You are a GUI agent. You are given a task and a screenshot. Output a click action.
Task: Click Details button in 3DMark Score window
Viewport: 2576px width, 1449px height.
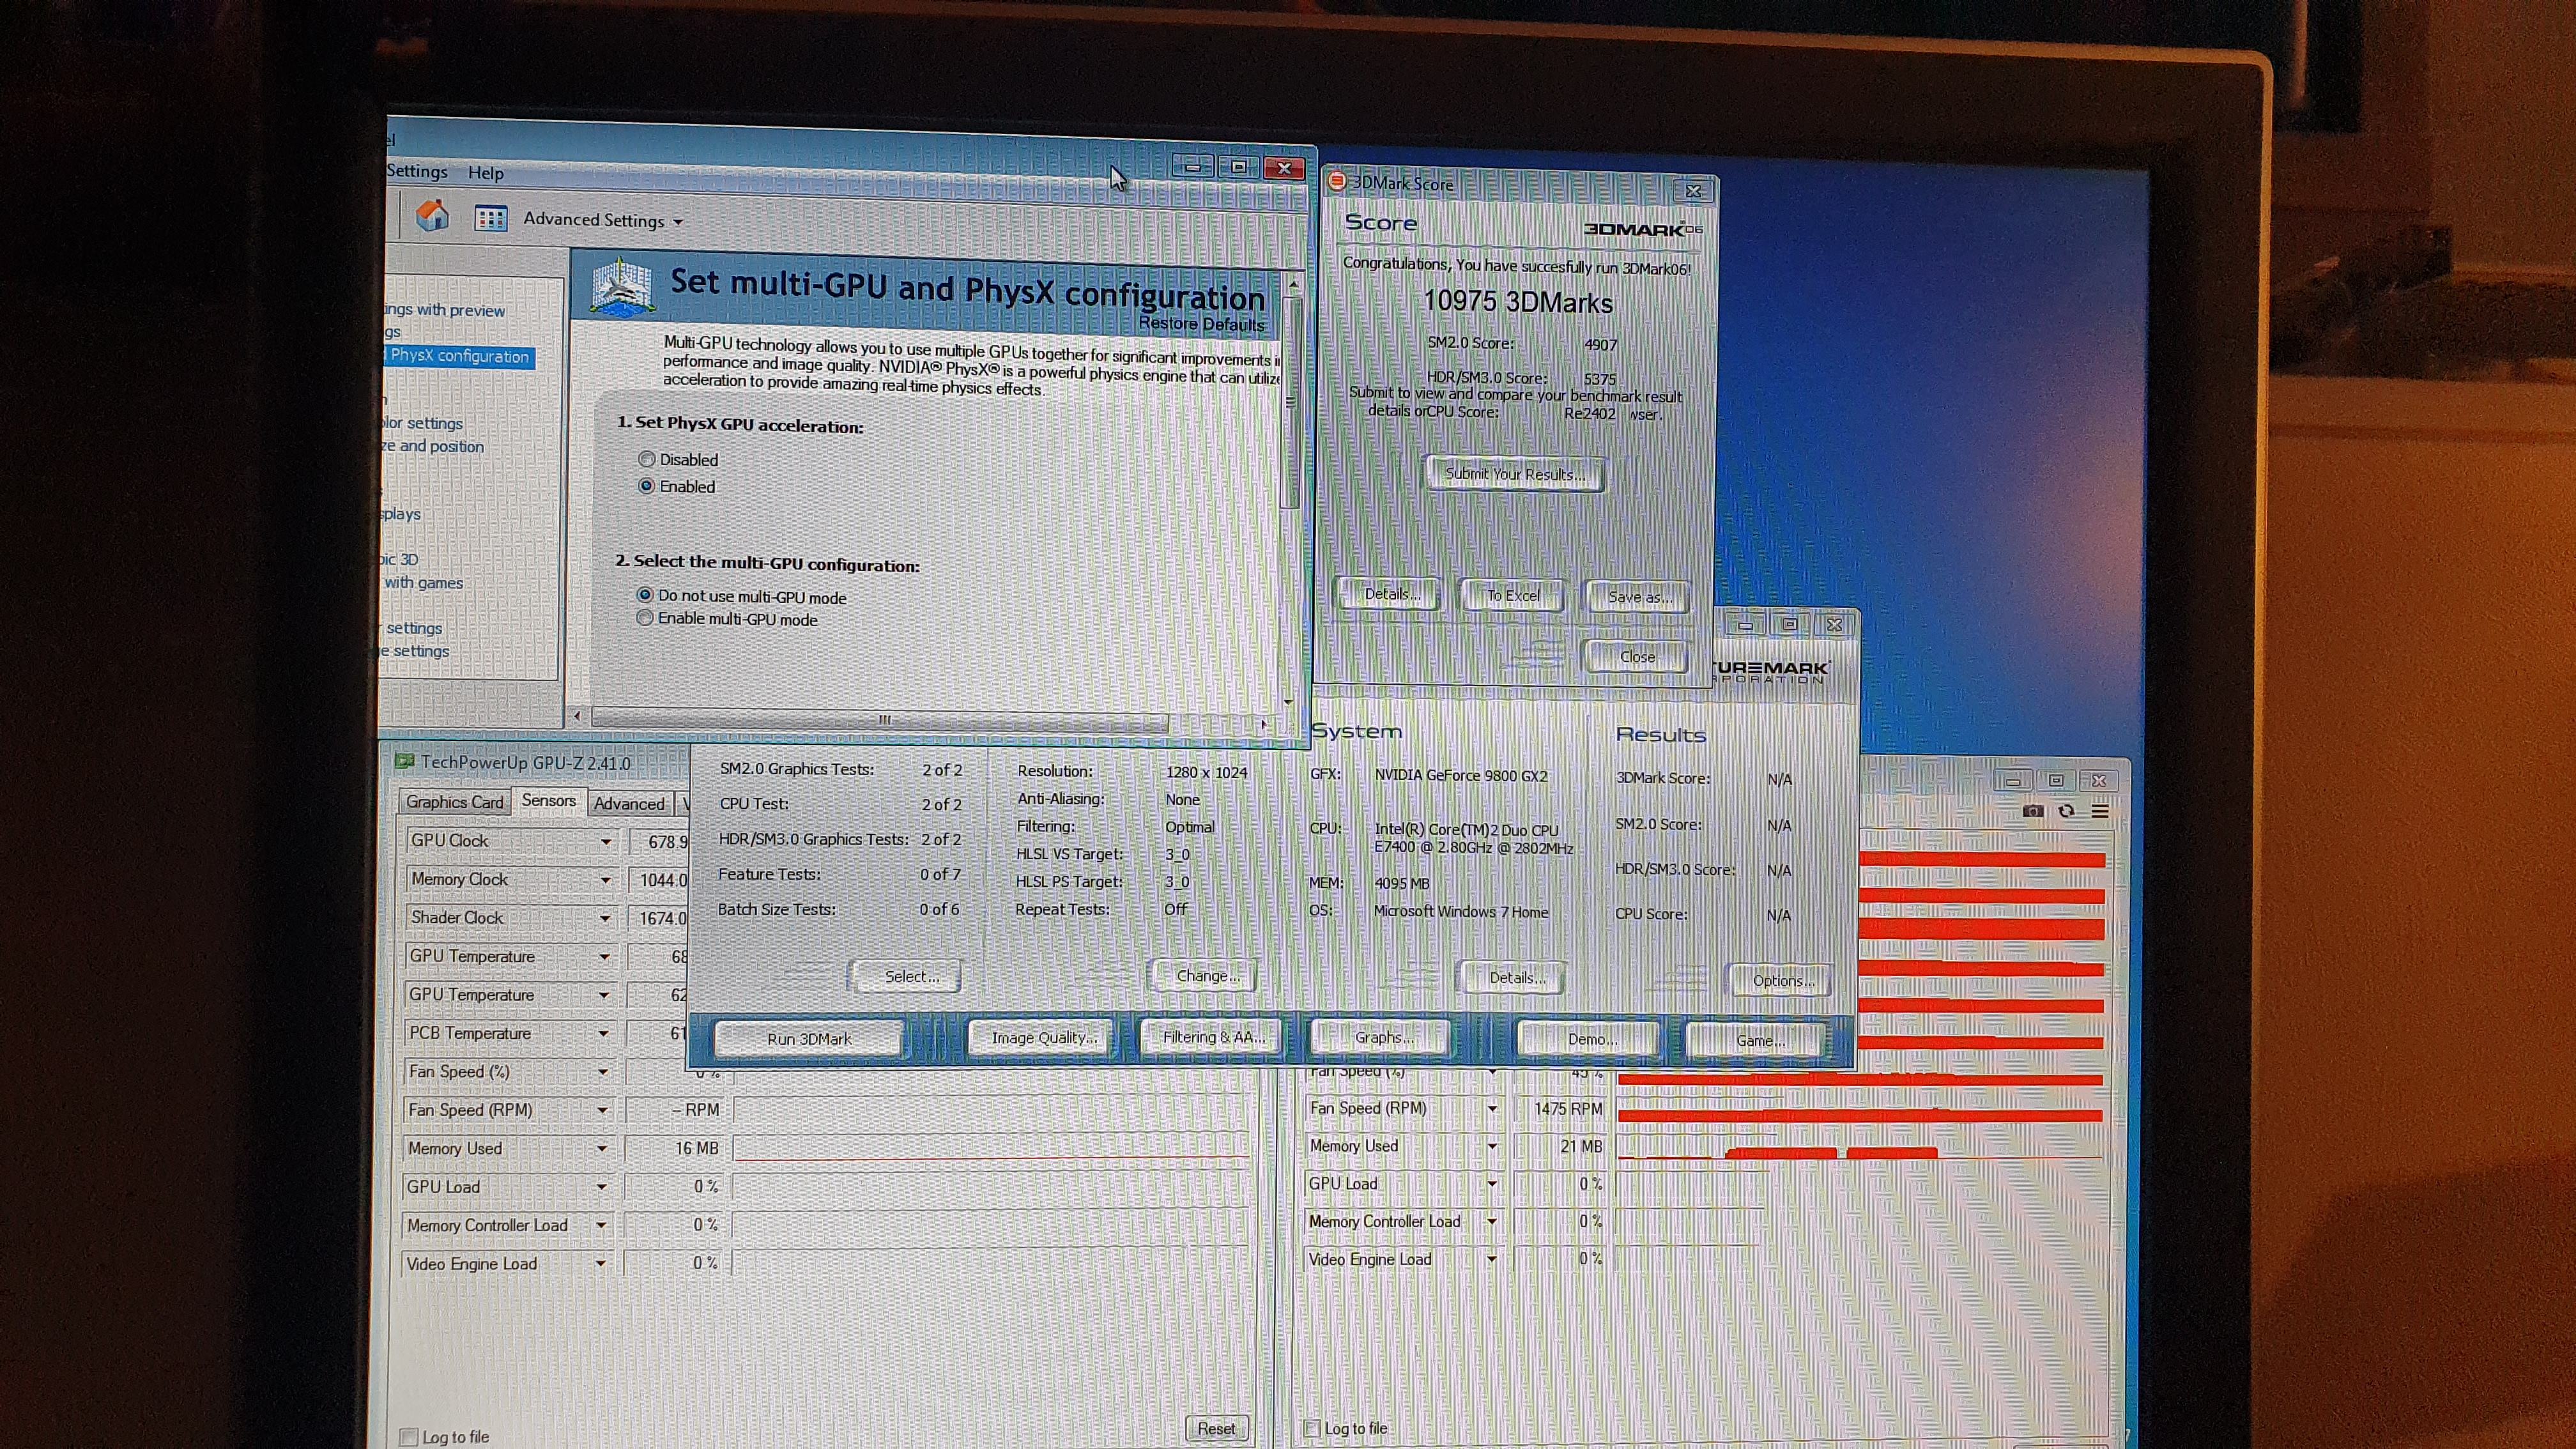pyautogui.click(x=1392, y=594)
